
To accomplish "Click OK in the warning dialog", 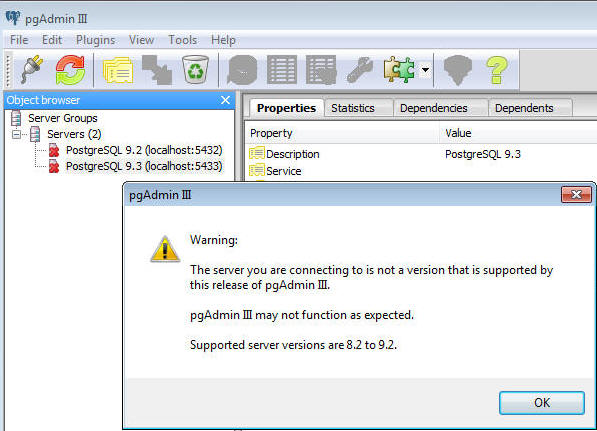I will 542,403.
